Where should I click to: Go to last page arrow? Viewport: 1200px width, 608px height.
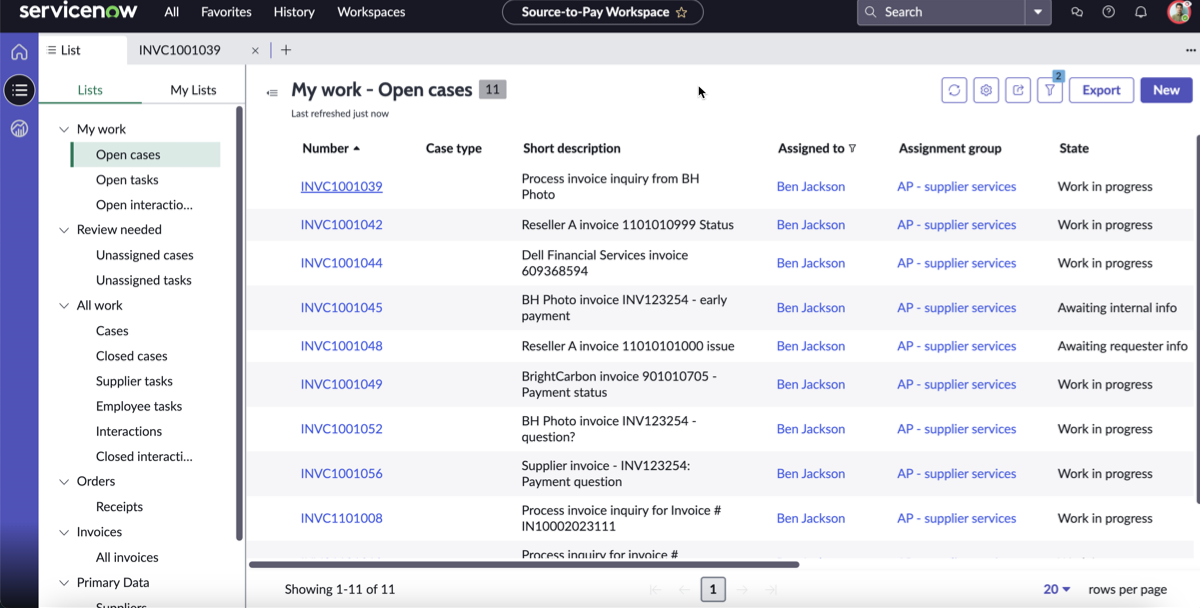[x=771, y=590]
